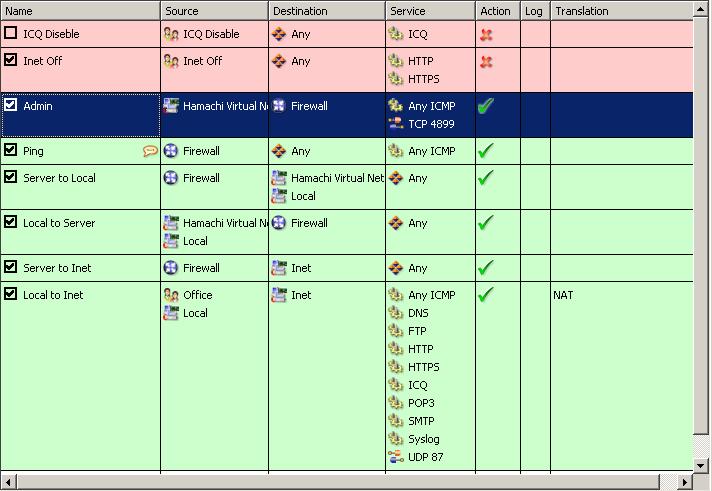Click the red deny icon for ICQ Diseble
712x491 pixels.
[487, 34]
